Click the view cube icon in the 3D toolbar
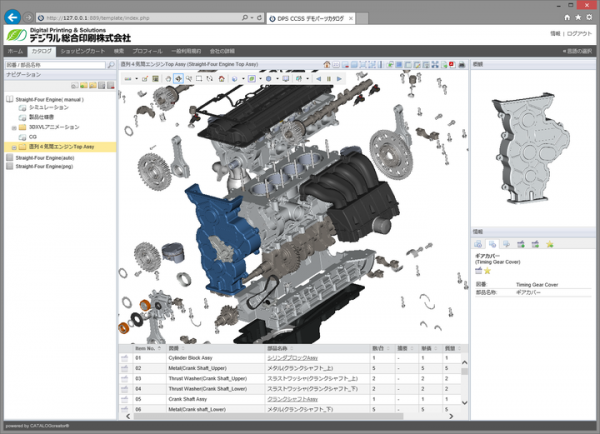 [x=235, y=79]
